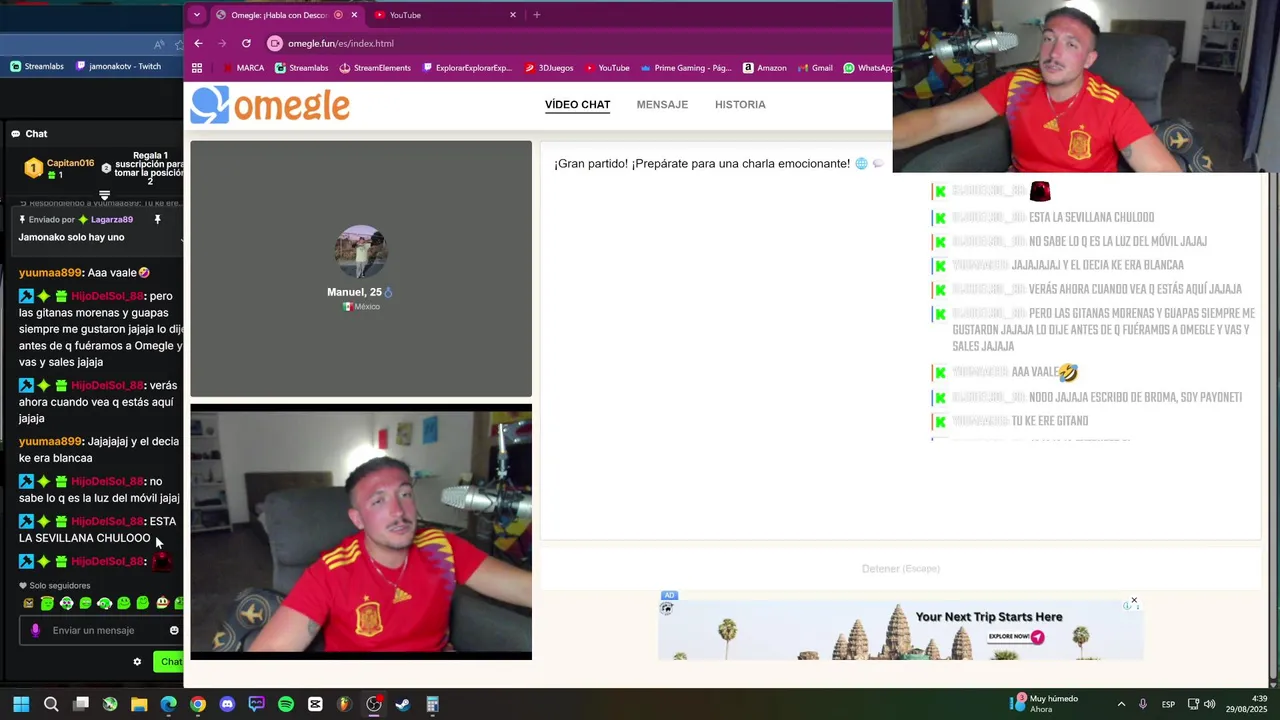Image resolution: width=1280 pixels, height=720 pixels.
Task: Go back in browser history
Action: (198, 43)
